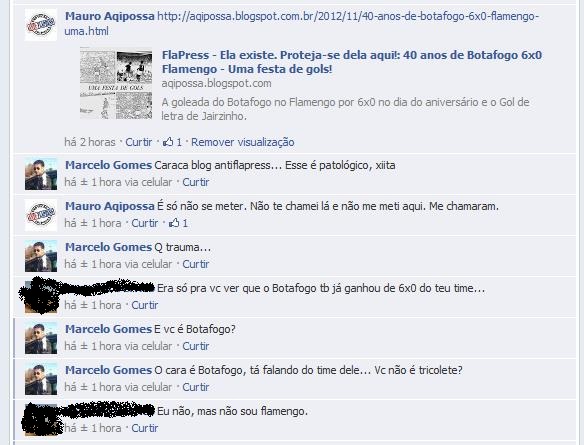
Task: Click Marcelo Gomes avatar beside "Q trauma" comment
Action: (41, 256)
